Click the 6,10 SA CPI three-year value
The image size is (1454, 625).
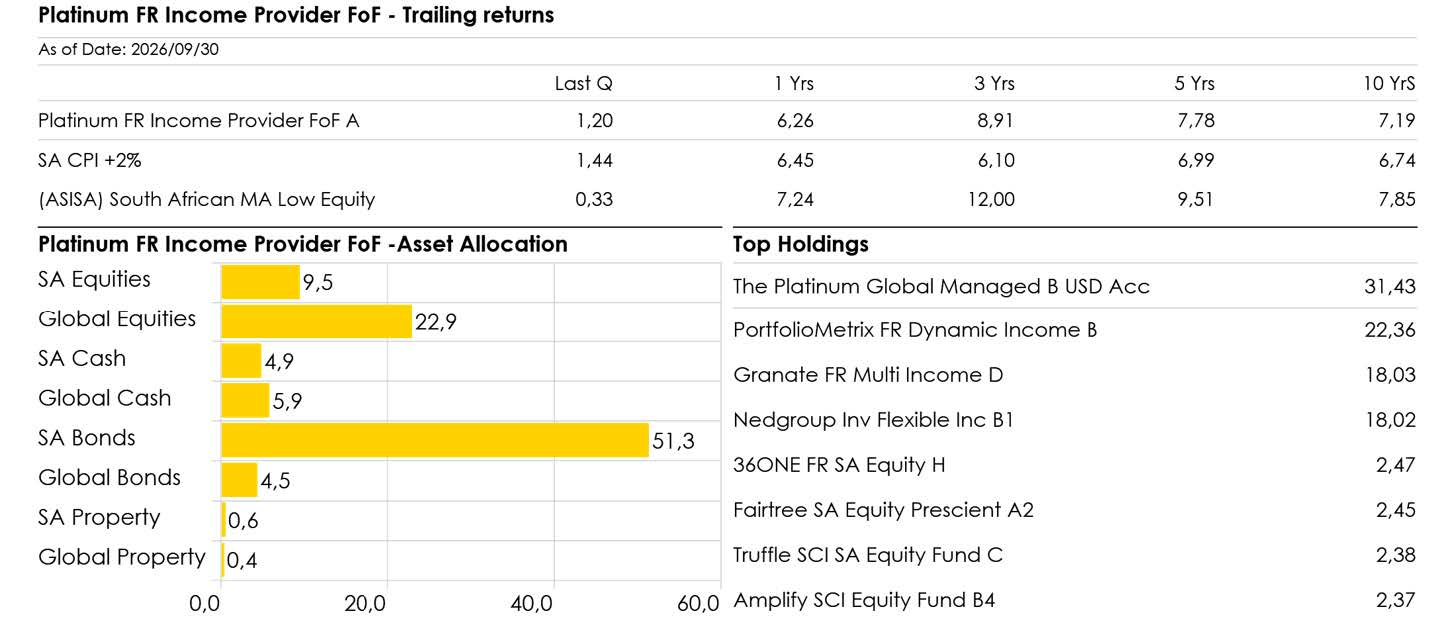pos(995,160)
